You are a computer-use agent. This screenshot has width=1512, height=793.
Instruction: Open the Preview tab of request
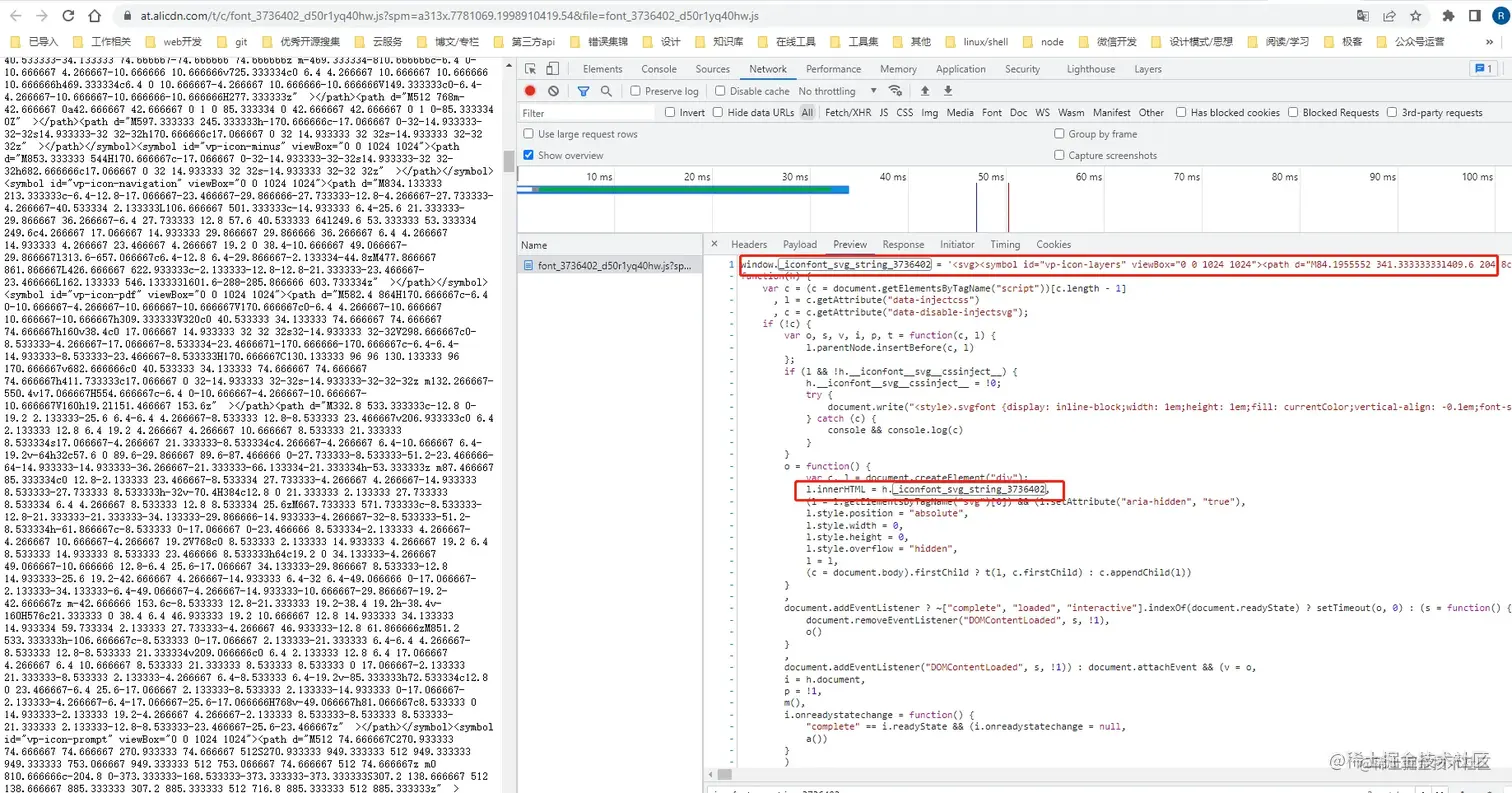tap(850, 244)
